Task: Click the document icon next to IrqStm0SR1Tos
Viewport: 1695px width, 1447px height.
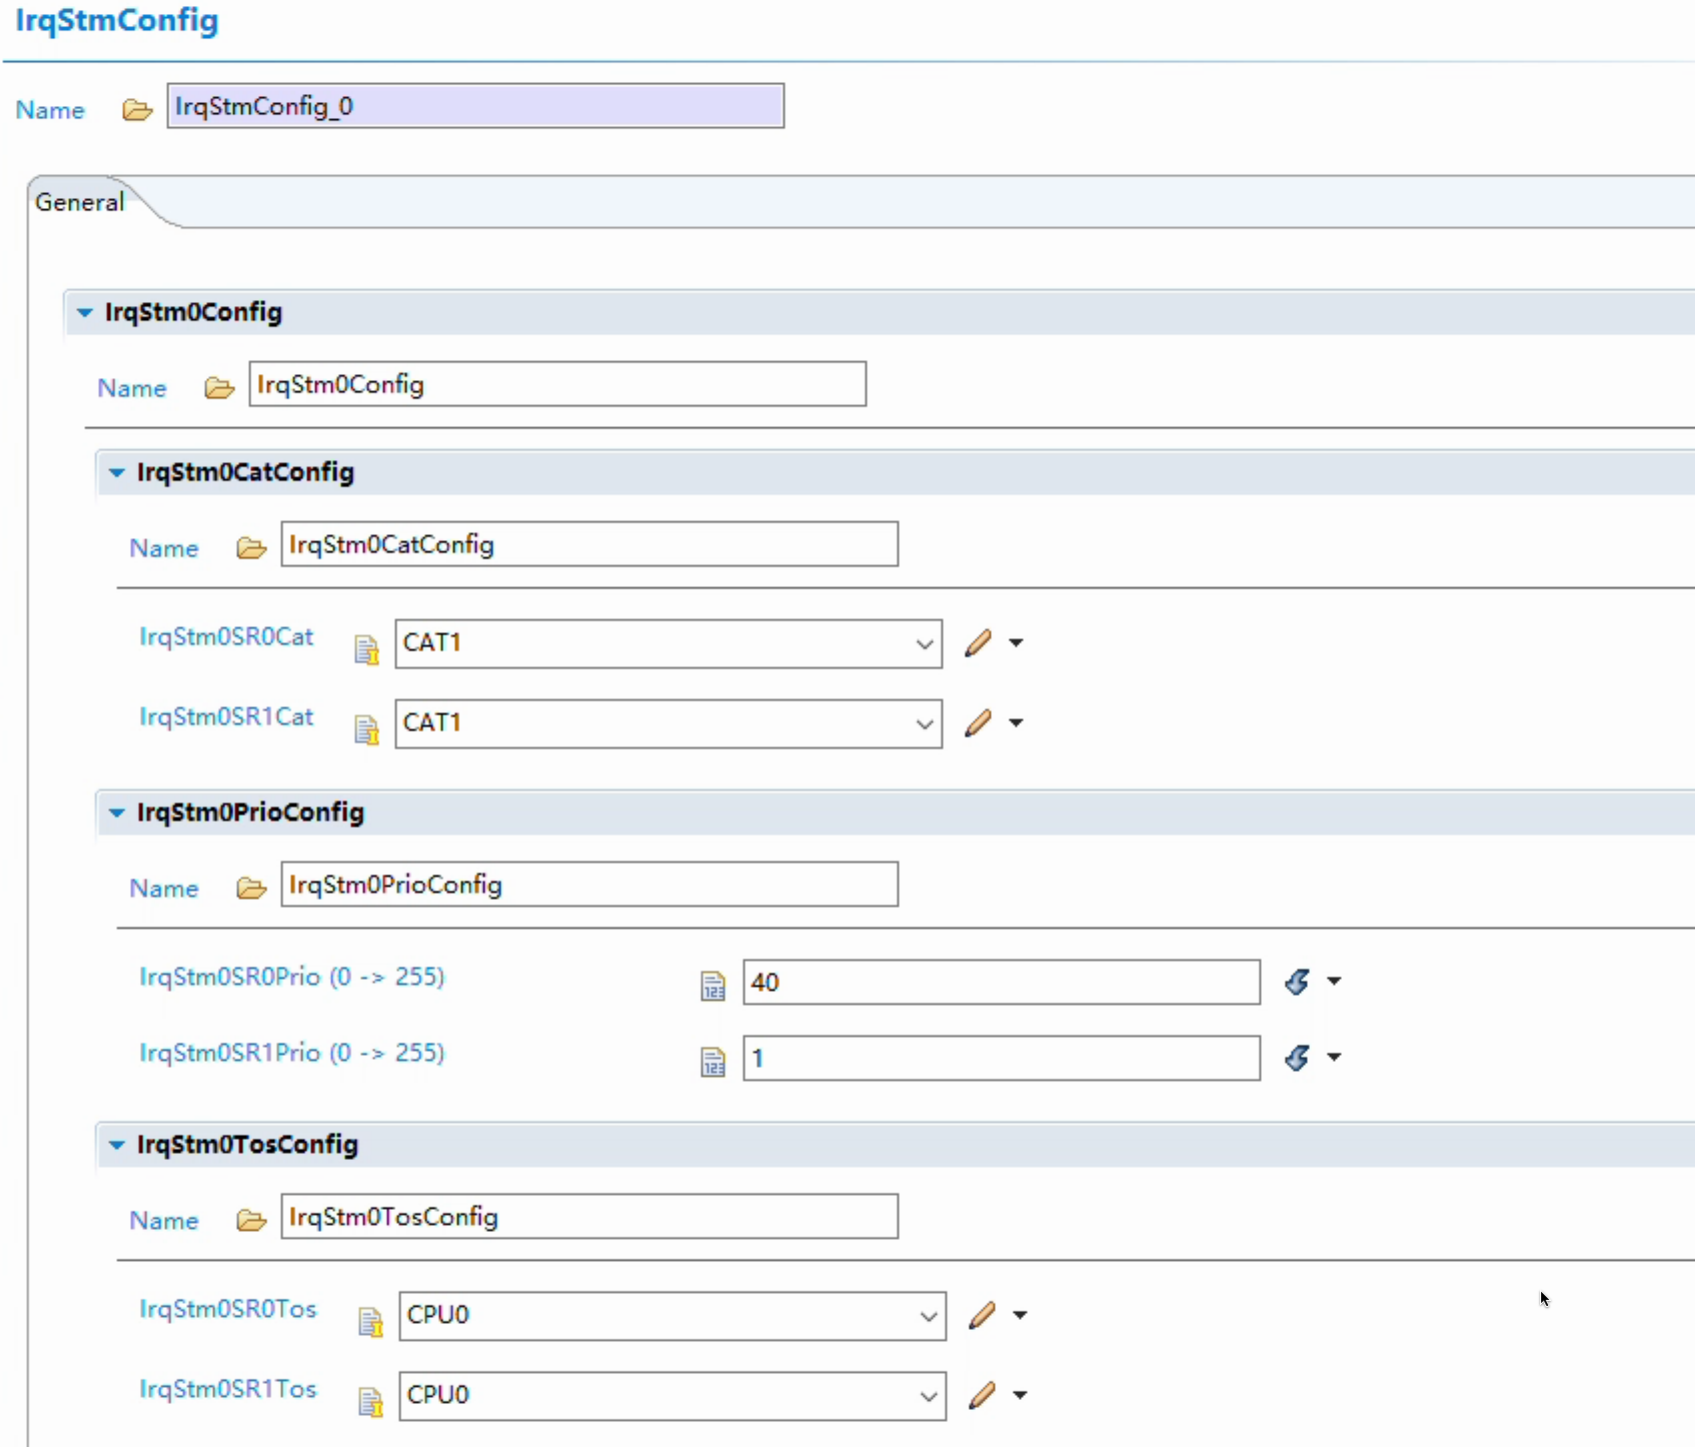Action: (371, 1401)
